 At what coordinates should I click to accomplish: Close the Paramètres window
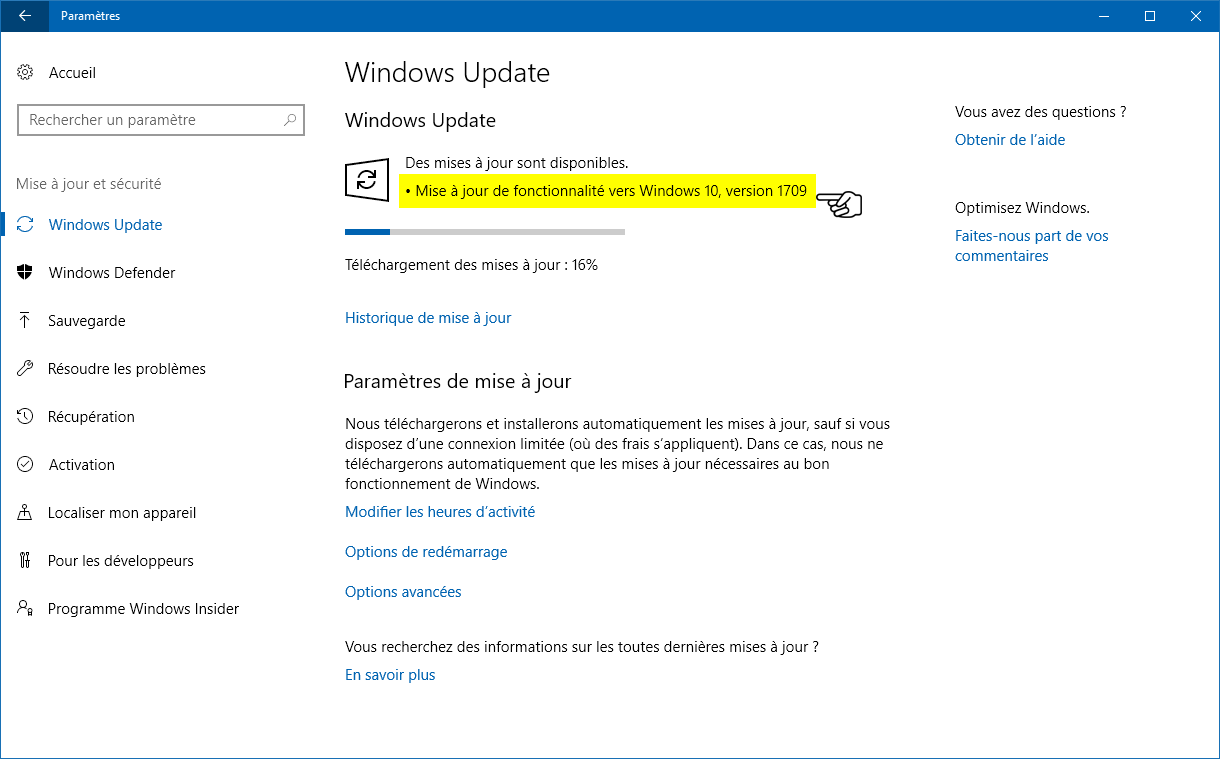[1196, 15]
